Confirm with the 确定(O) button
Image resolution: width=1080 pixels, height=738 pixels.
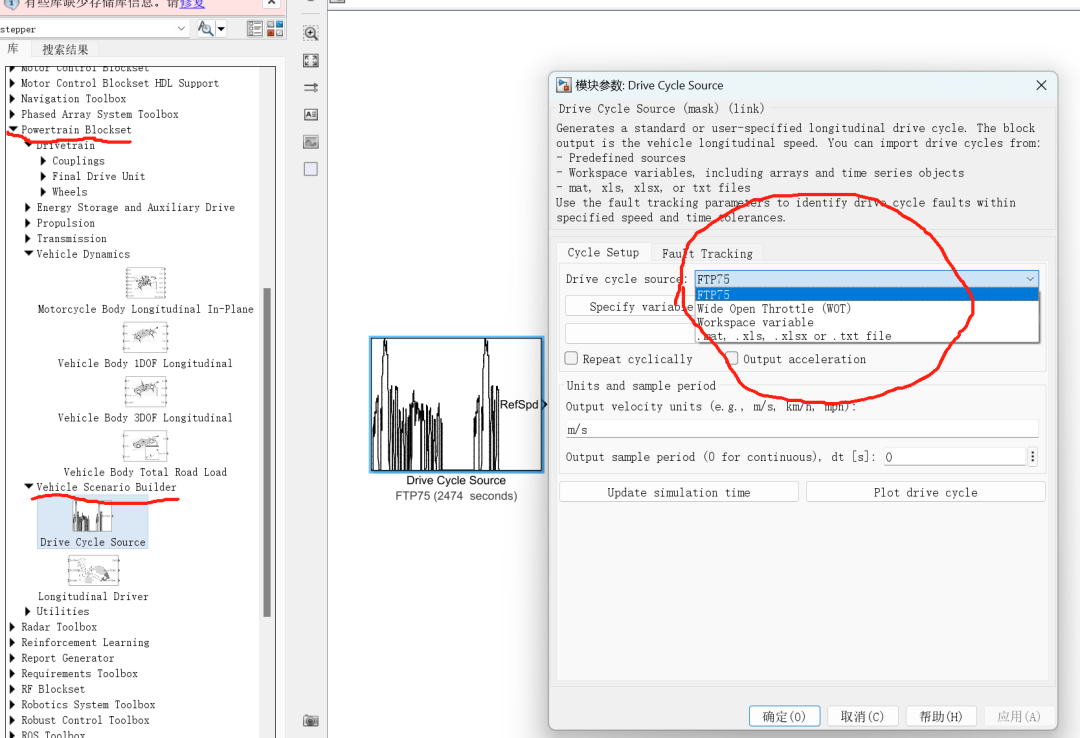tap(784, 716)
